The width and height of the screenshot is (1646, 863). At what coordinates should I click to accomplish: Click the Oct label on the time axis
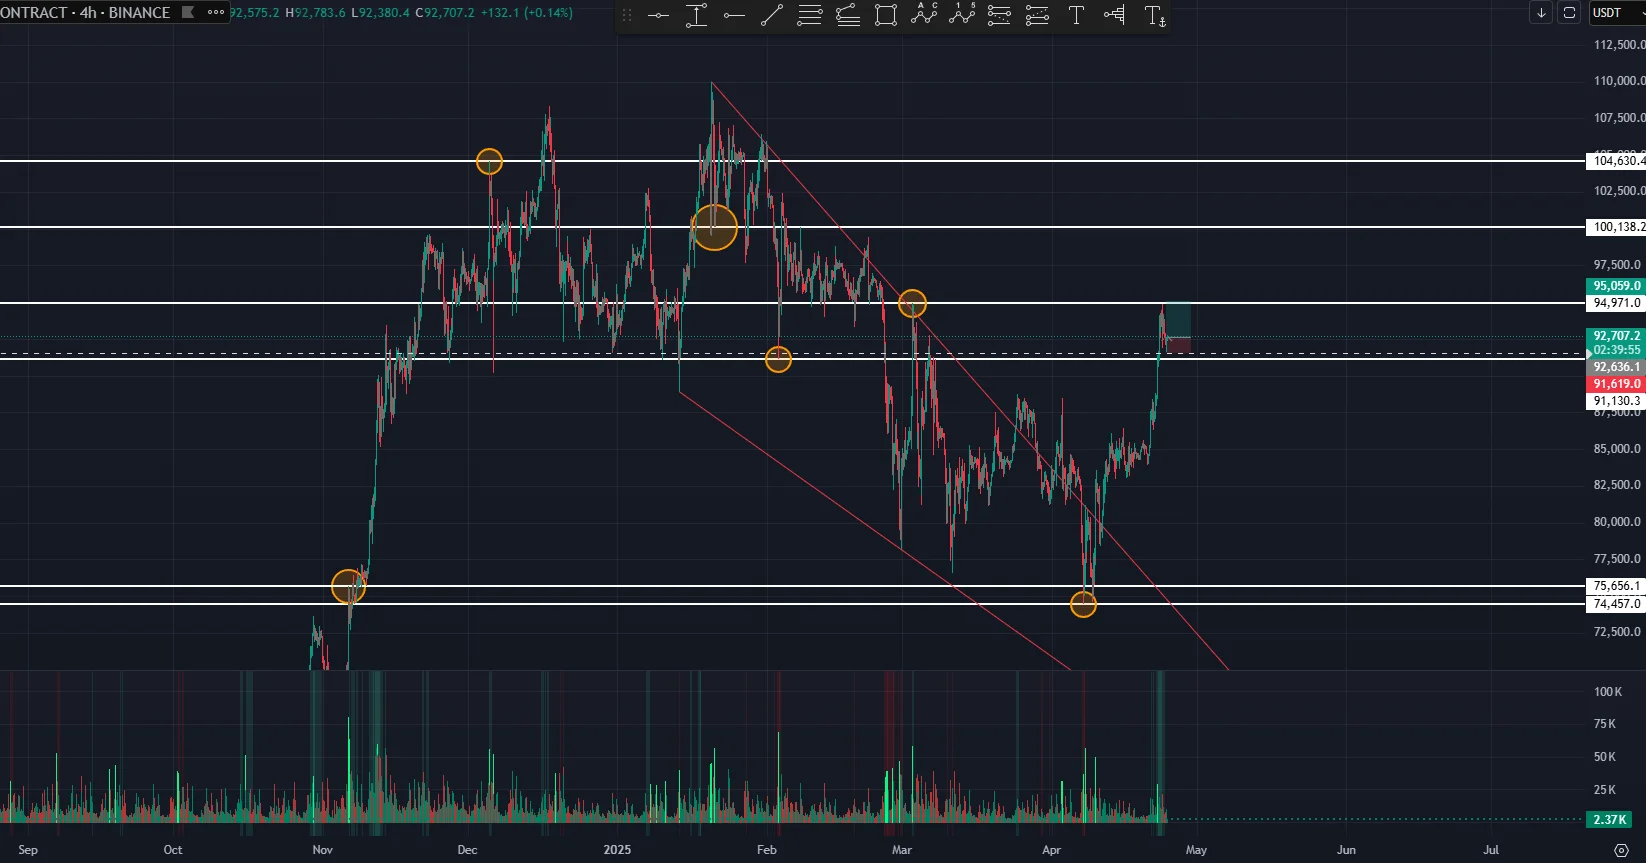[x=173, y=850]
